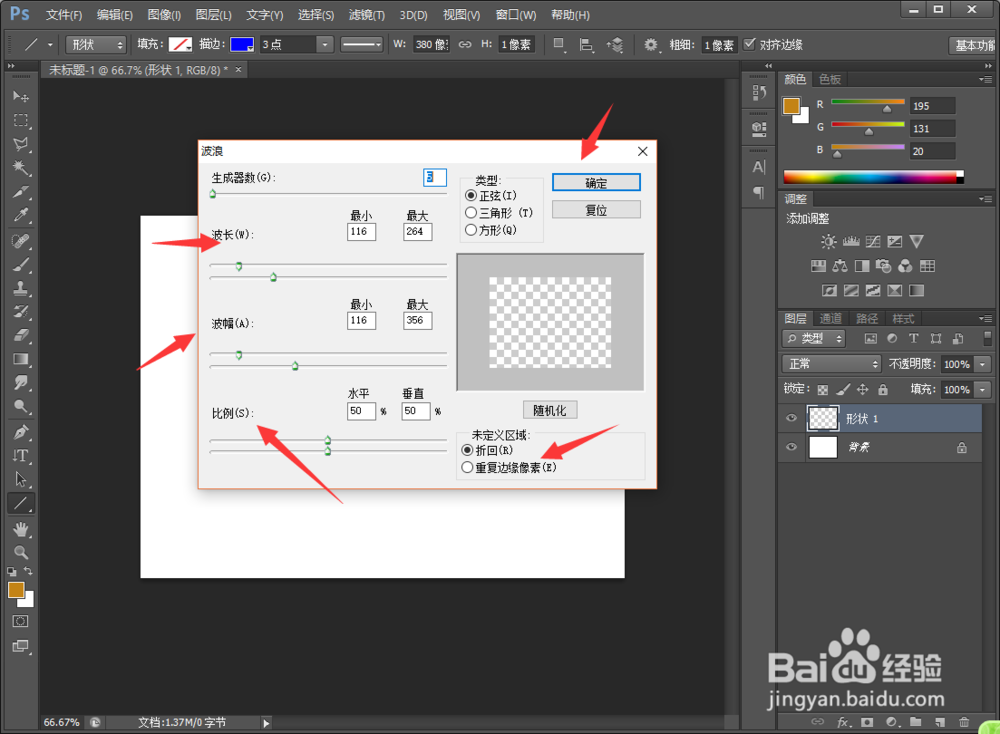Select the Gradient tool
The height and width of the screenshot is (734, 1000).
click(x=20, y=359)
